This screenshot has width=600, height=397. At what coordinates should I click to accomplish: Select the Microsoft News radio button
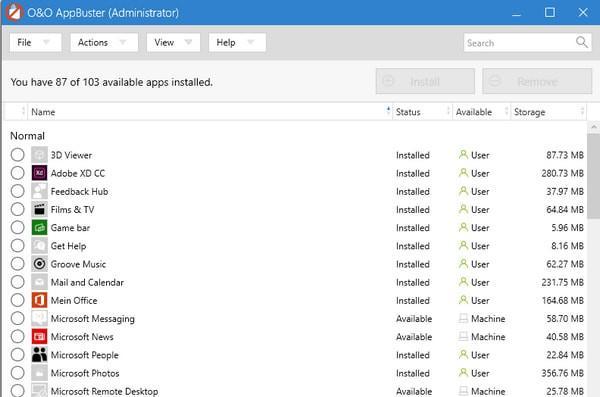coord(18,337)
